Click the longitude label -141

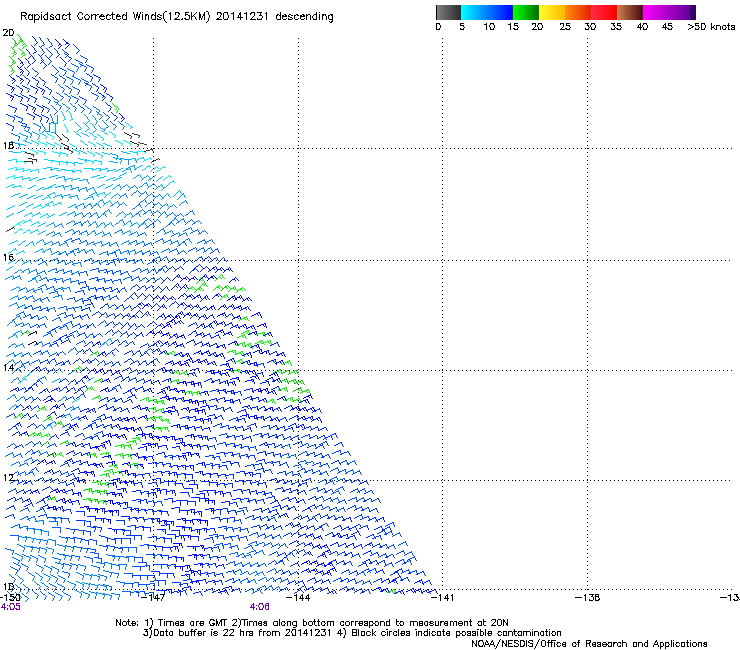(442, 598)
